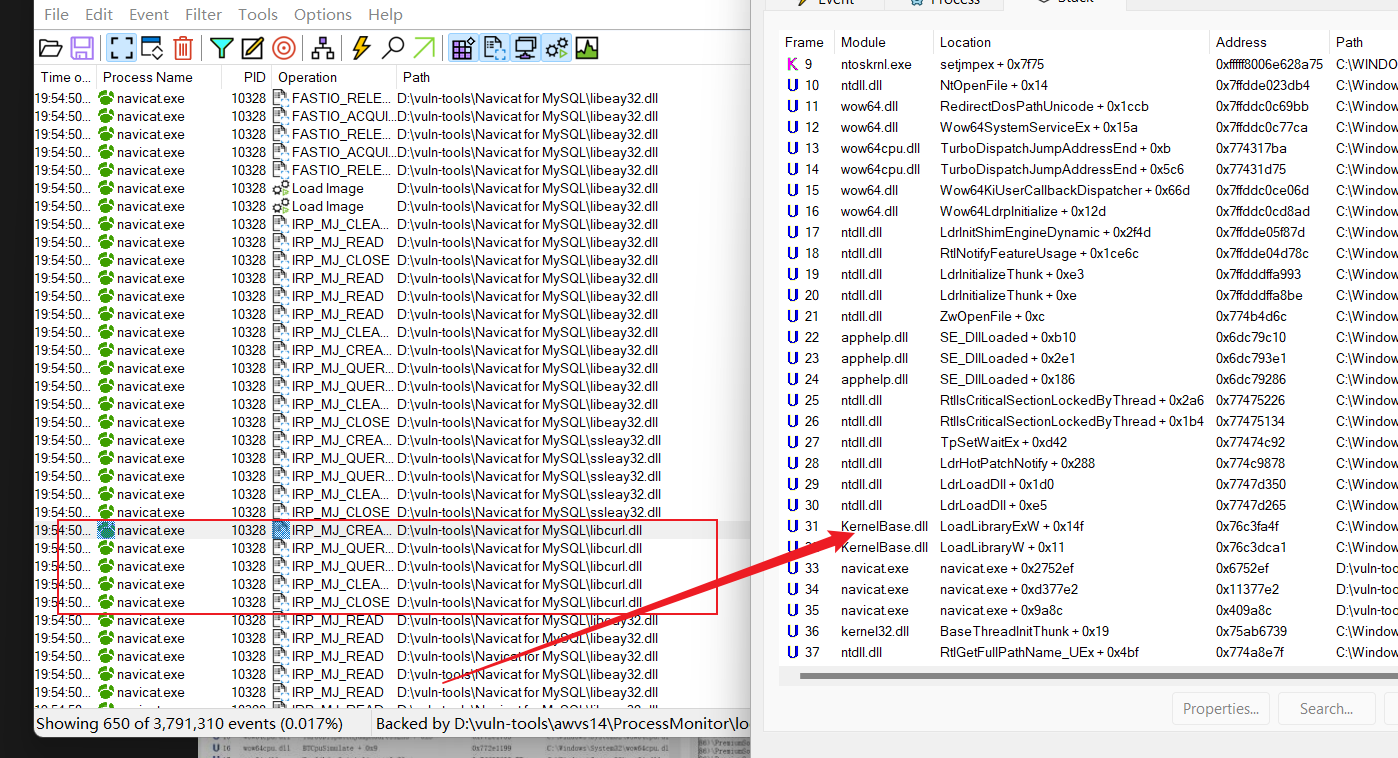Image resolution: width=1398 pixels, height=758 pixels.
Task: Click the file icon of ssleay32.dll IRP_MJ_CLOSE row
Action: [x=282, y=512]
